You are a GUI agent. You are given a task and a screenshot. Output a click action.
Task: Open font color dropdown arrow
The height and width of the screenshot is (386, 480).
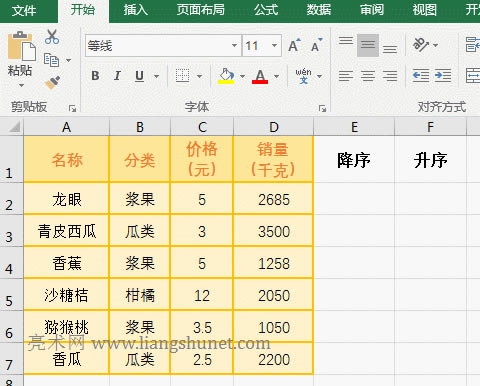click(276, 76)
